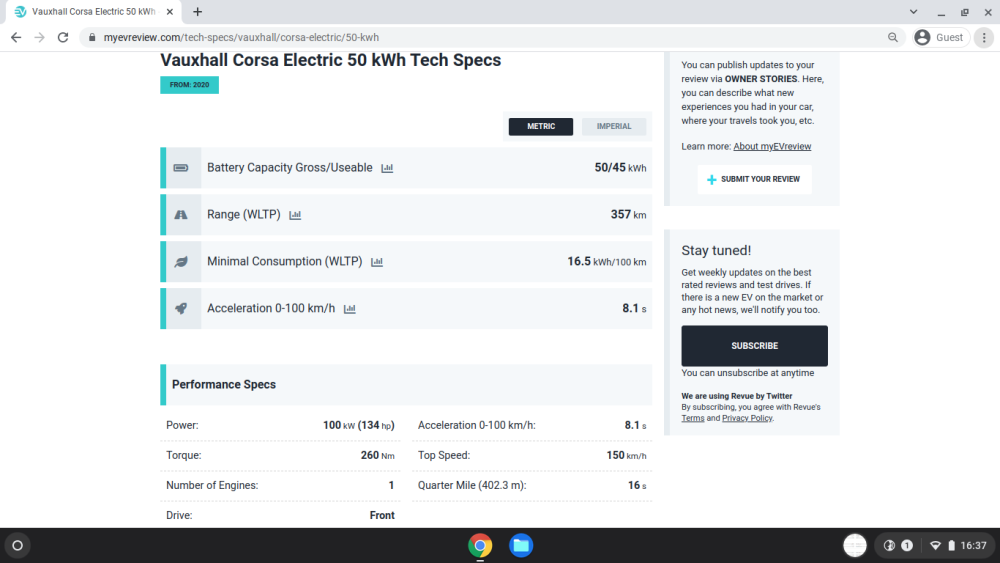
Task: Open chart icon next to Minimal Consumption (WLTP)
Action: coord(377,262)
